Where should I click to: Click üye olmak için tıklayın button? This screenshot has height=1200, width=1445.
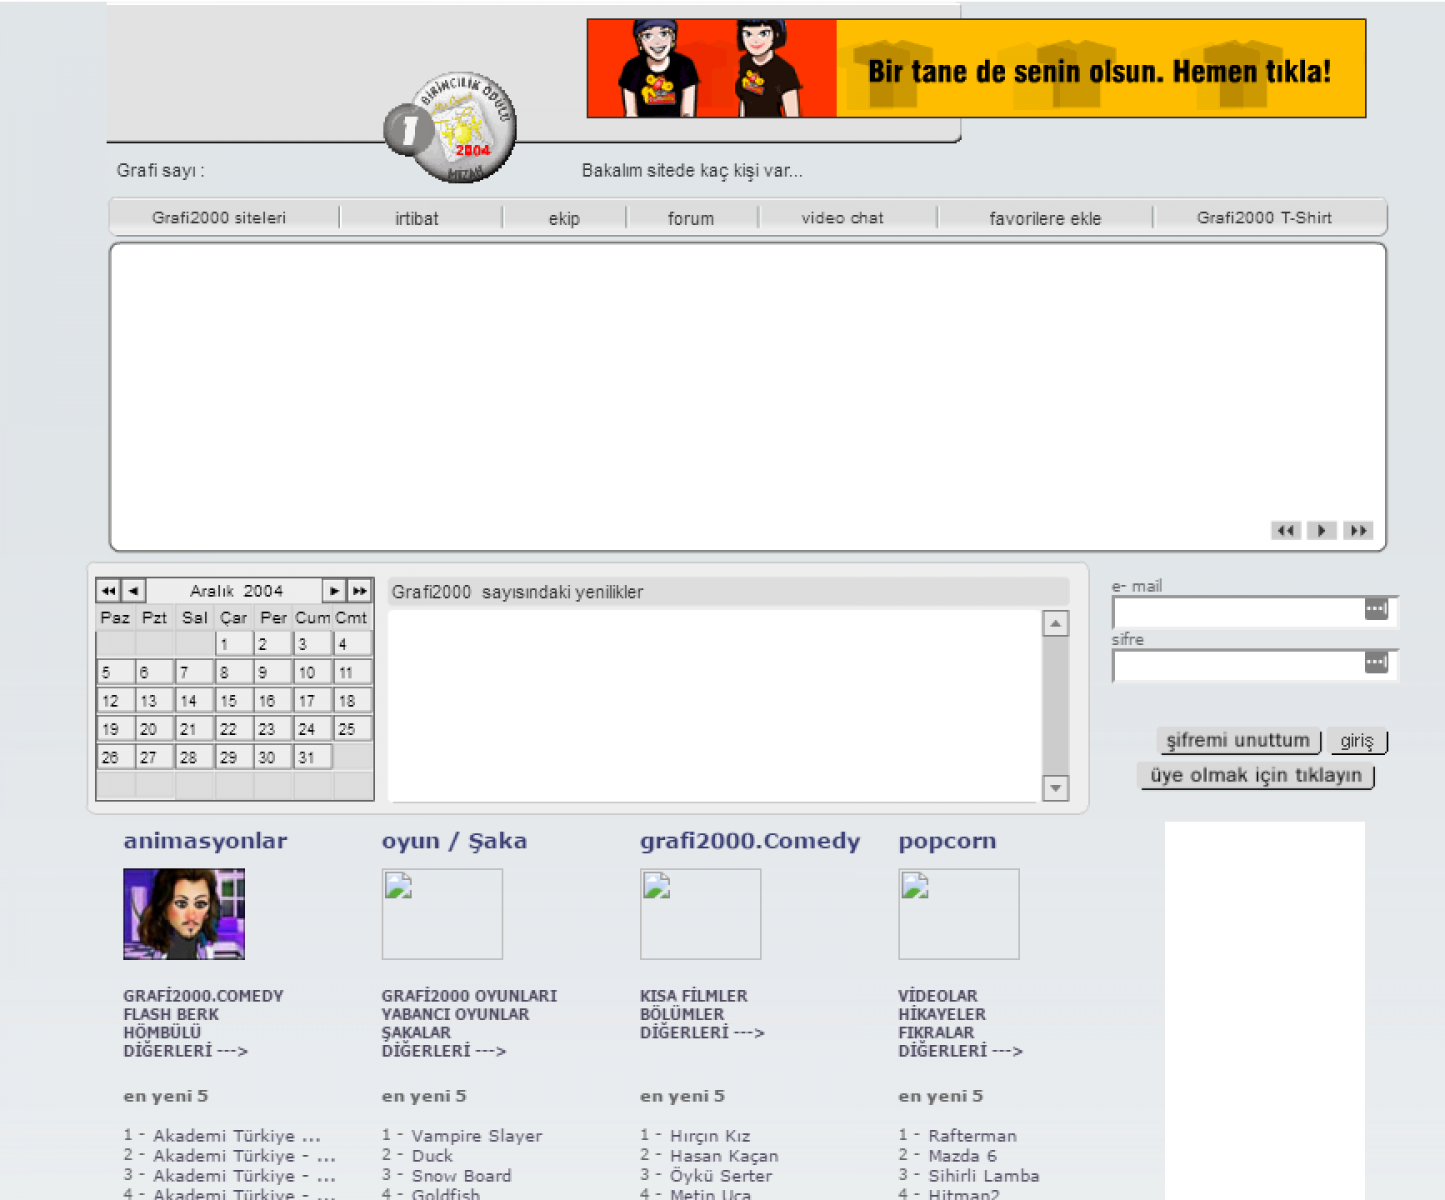pyautogui.click(x=1256, y=776)
